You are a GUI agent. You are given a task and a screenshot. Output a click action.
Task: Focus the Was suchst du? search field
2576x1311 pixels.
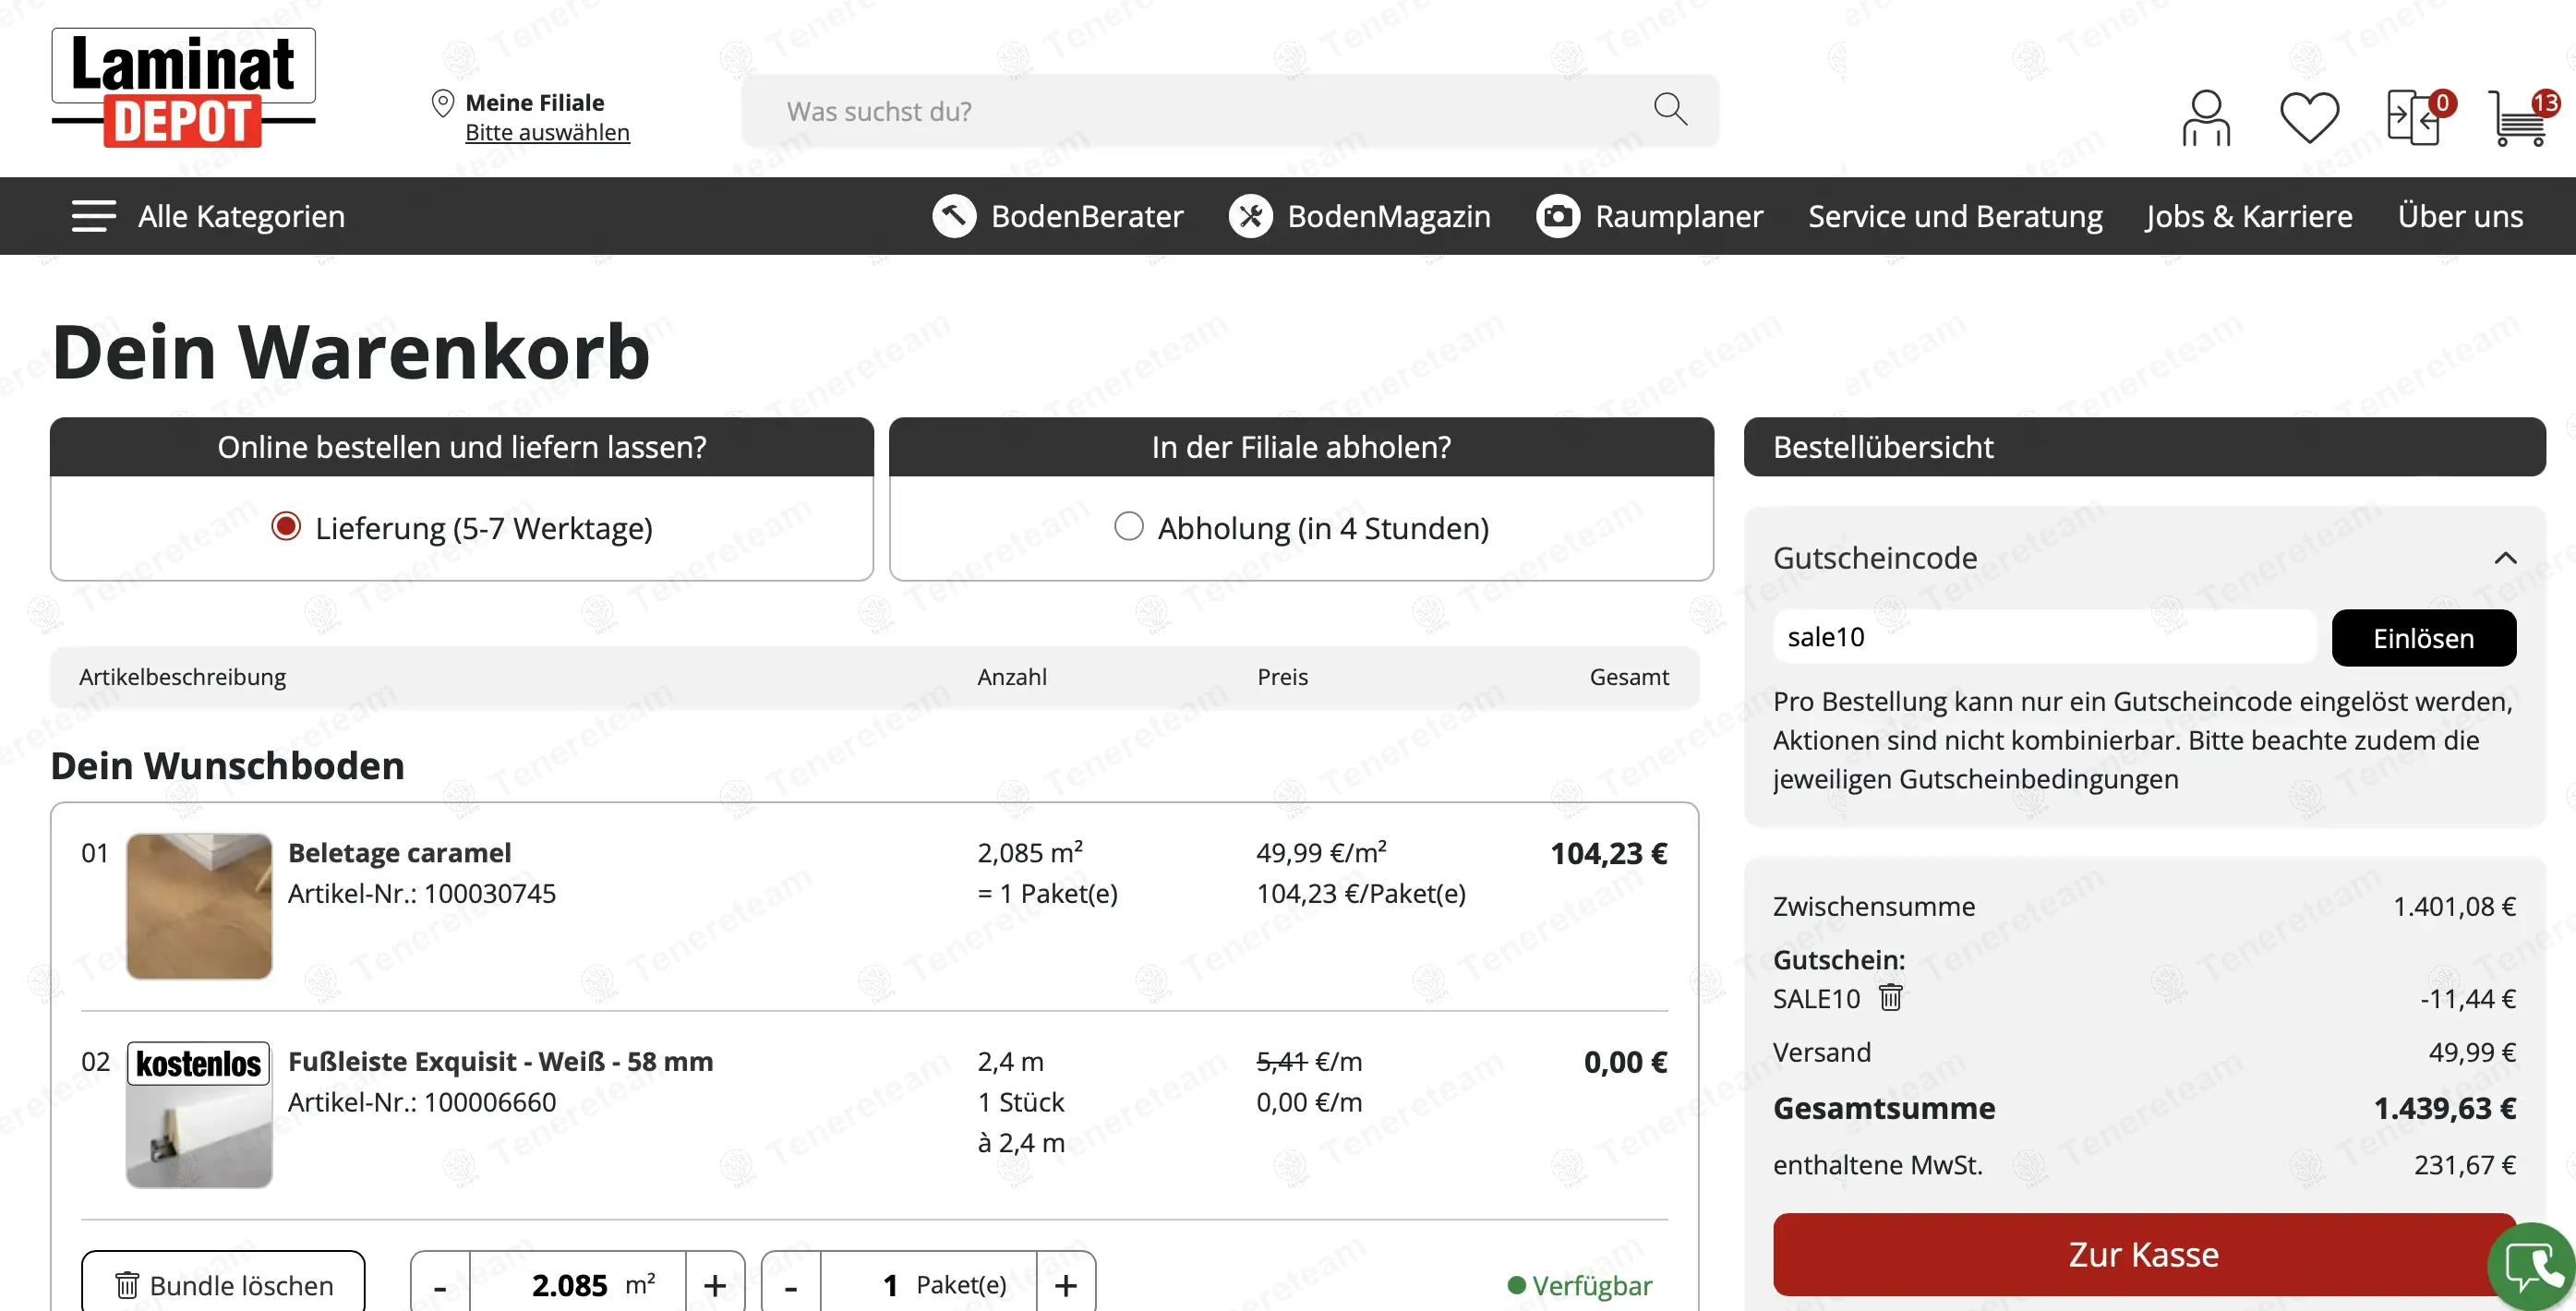point(1230,110)
